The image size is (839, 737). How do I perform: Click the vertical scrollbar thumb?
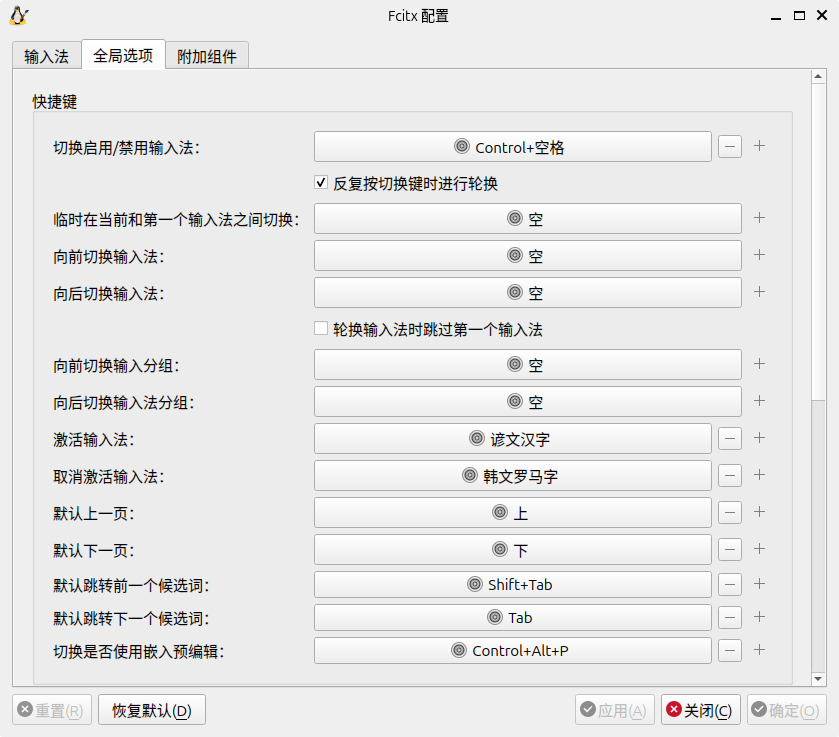click(x=818, y=242)
